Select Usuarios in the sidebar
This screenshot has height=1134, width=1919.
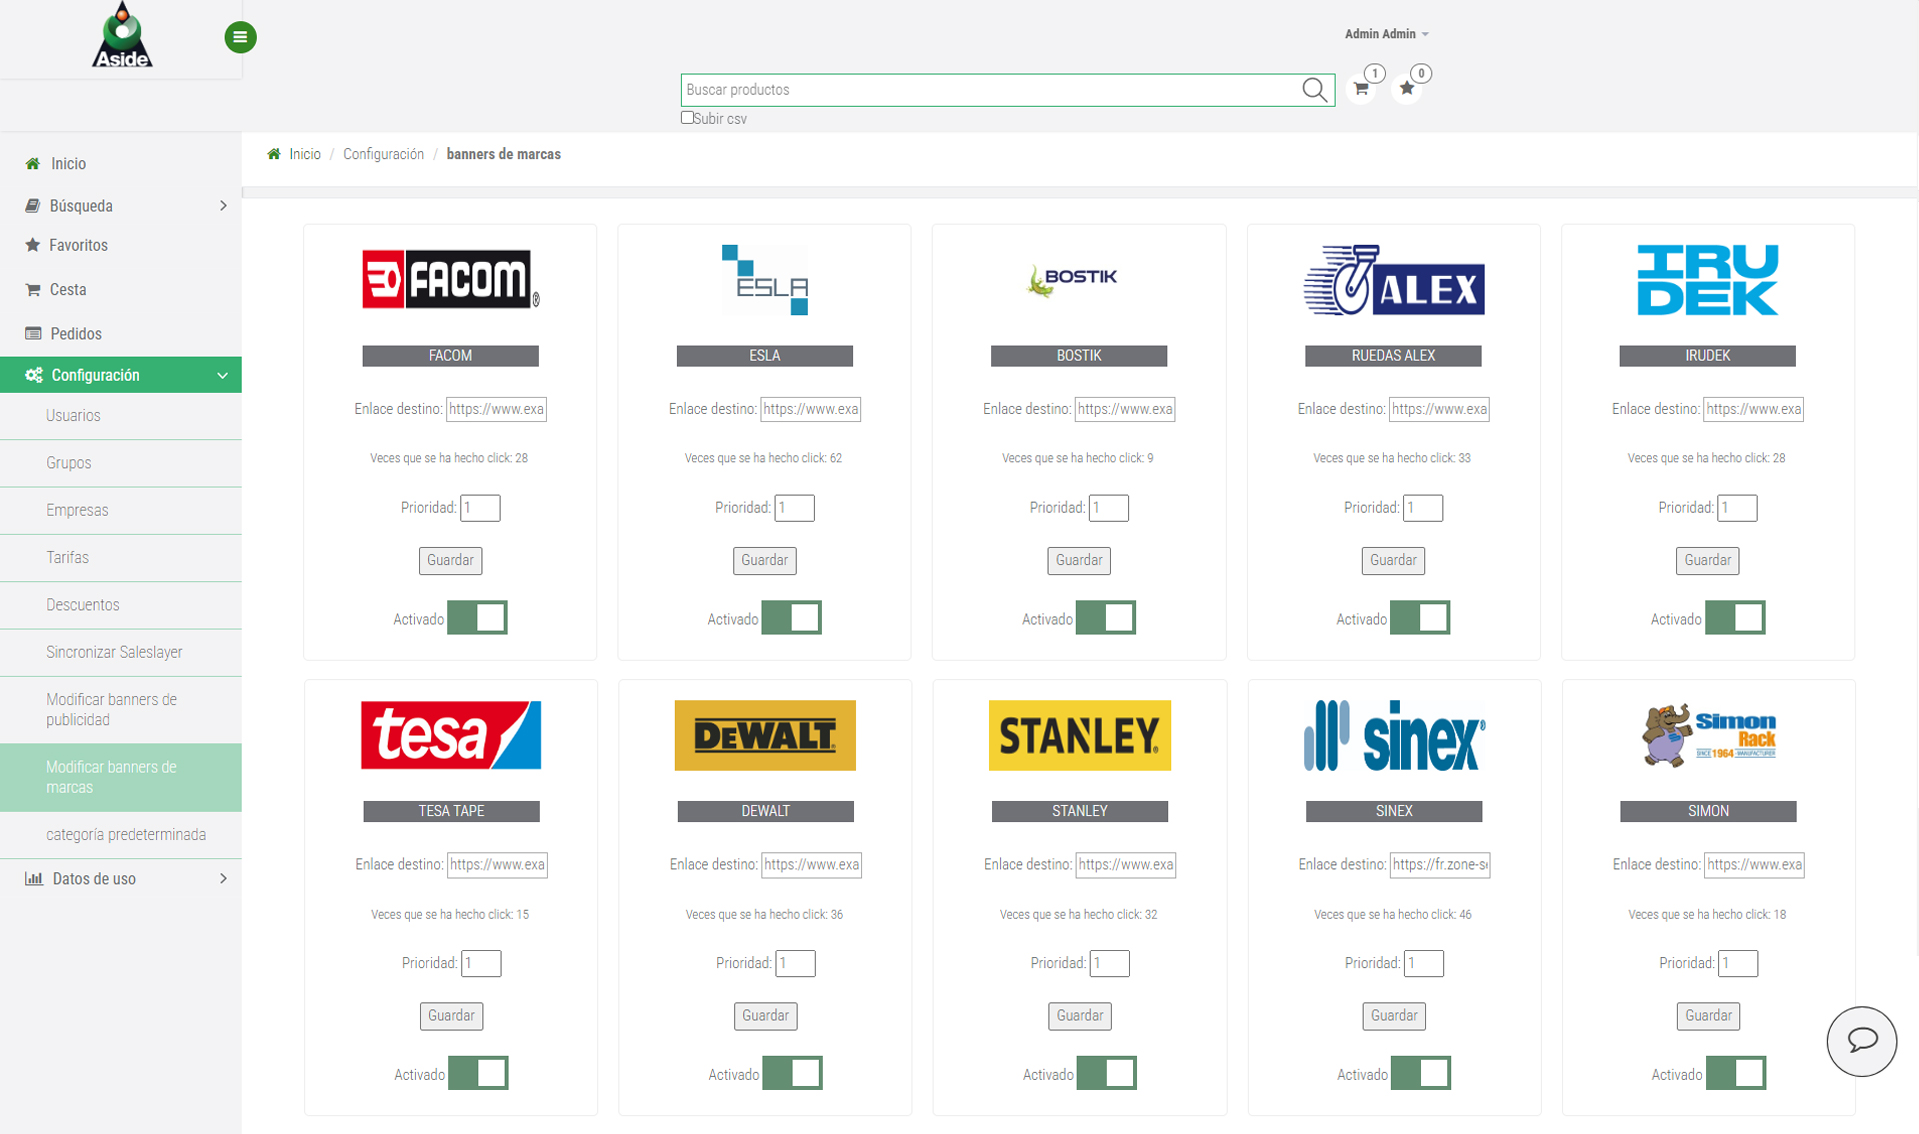73,416
